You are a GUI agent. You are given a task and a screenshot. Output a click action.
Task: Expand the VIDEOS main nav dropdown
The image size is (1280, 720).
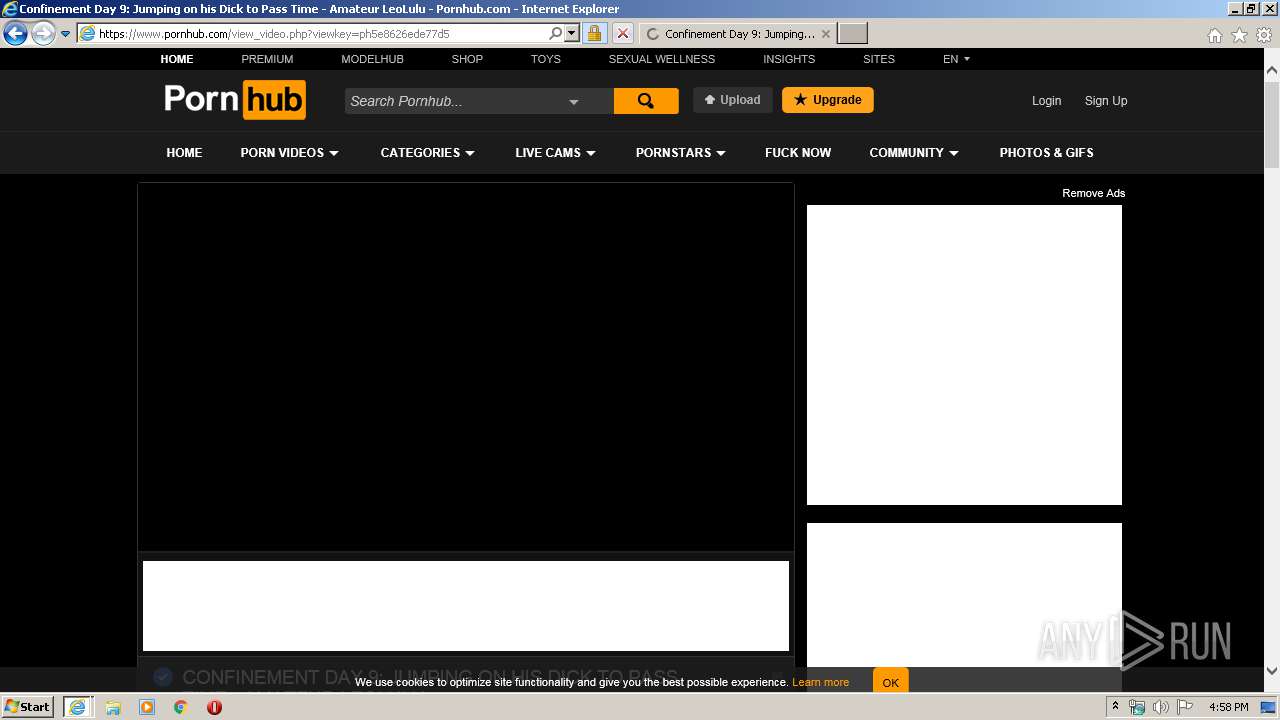pos(290,153)
